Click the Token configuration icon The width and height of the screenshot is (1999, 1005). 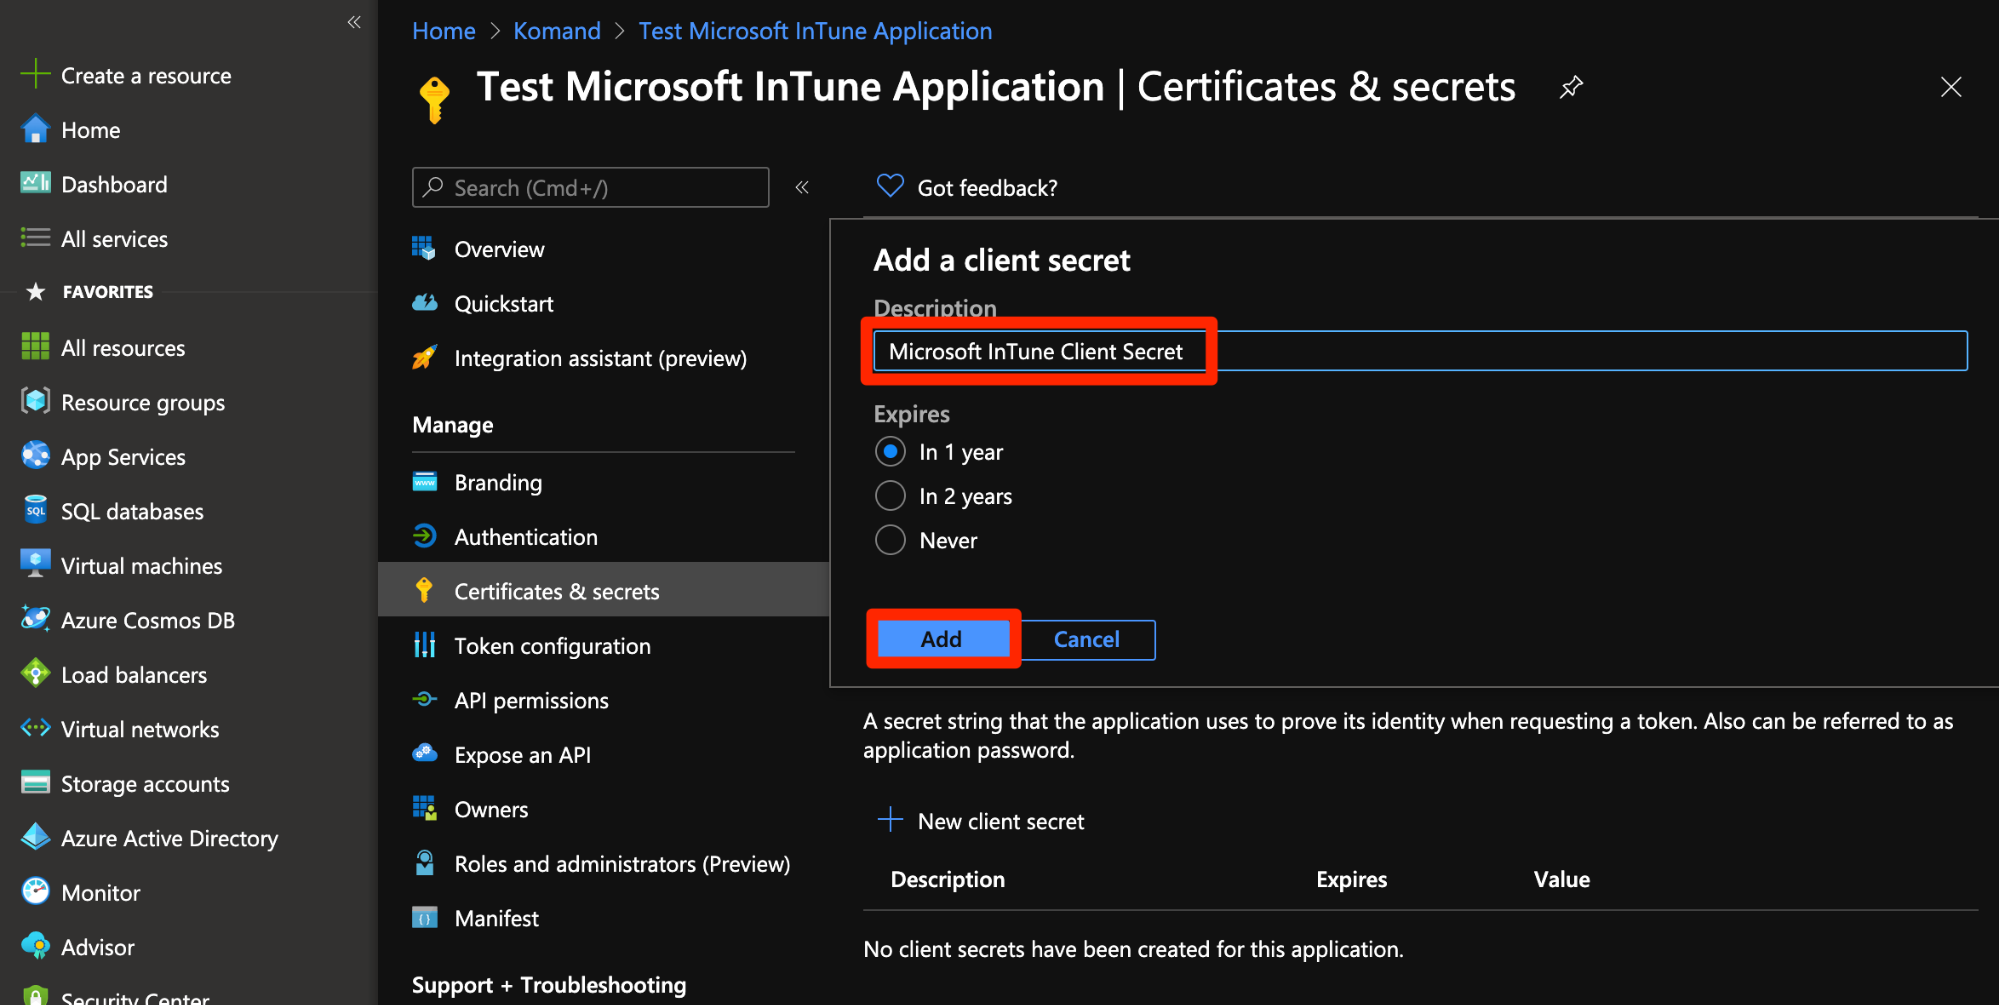click(425, 646)
